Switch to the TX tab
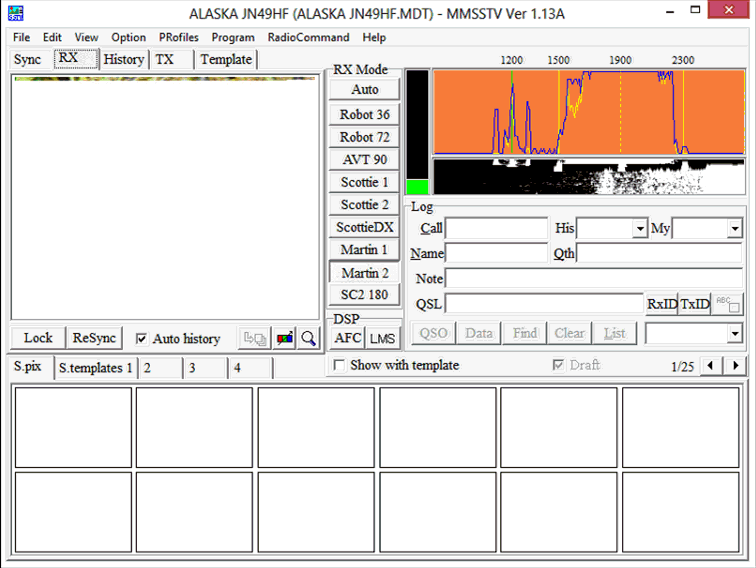756x568 pixels. (172, 59)
